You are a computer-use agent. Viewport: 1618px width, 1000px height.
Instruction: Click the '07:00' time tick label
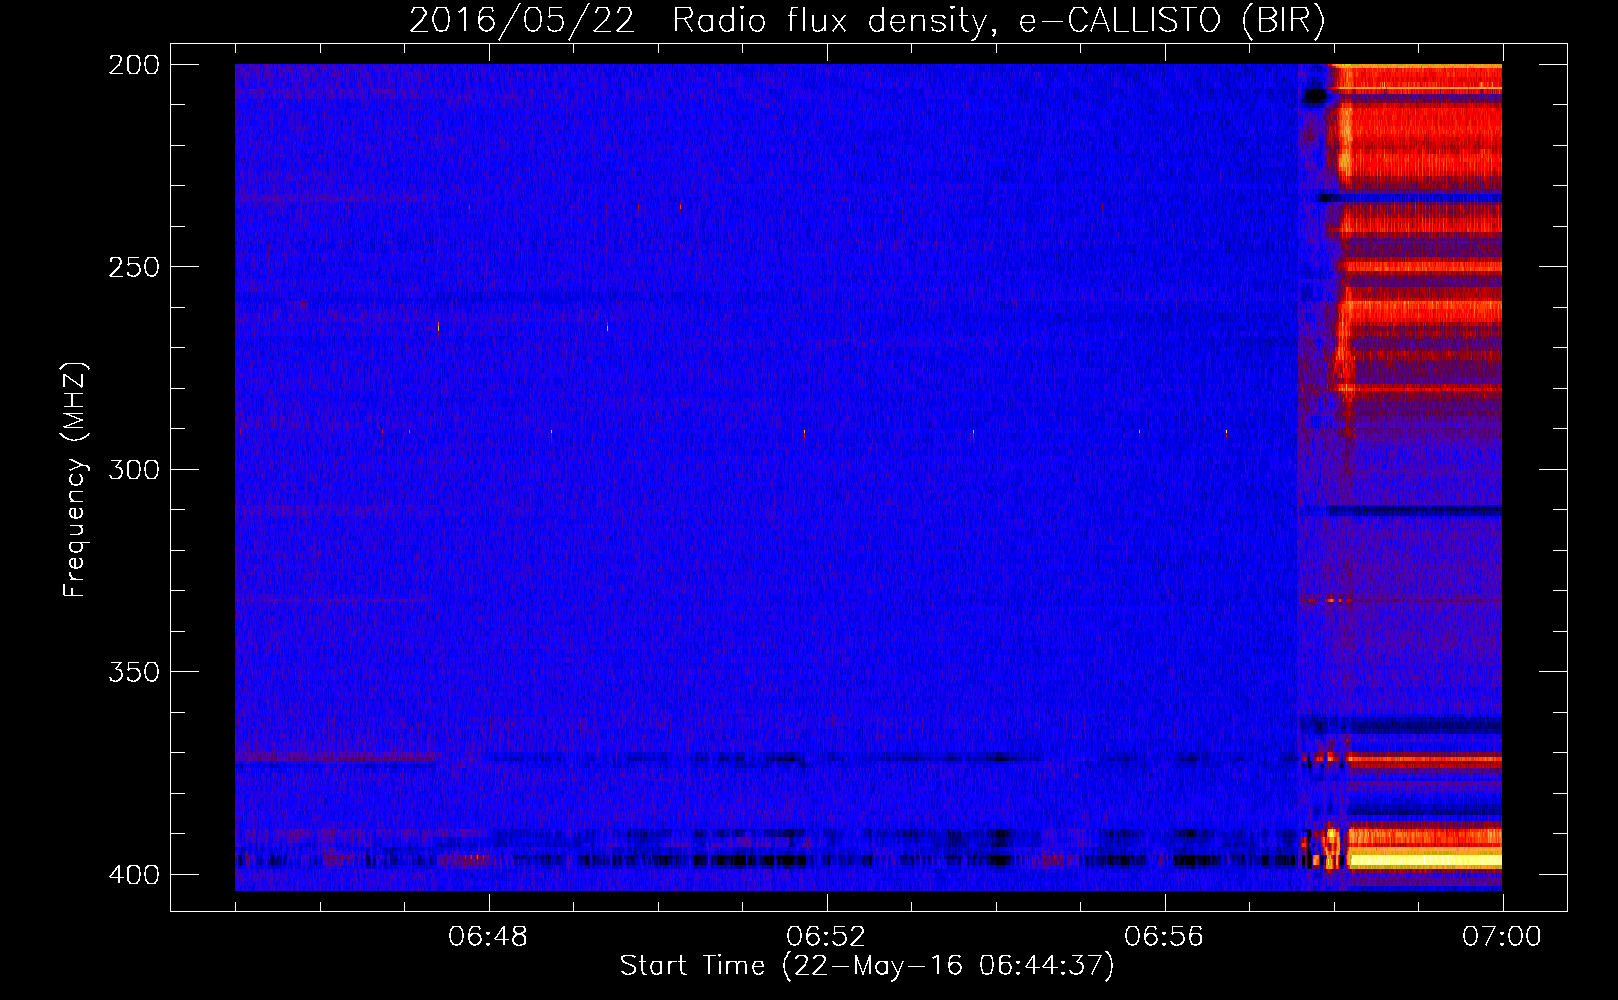pos(1502,937)
